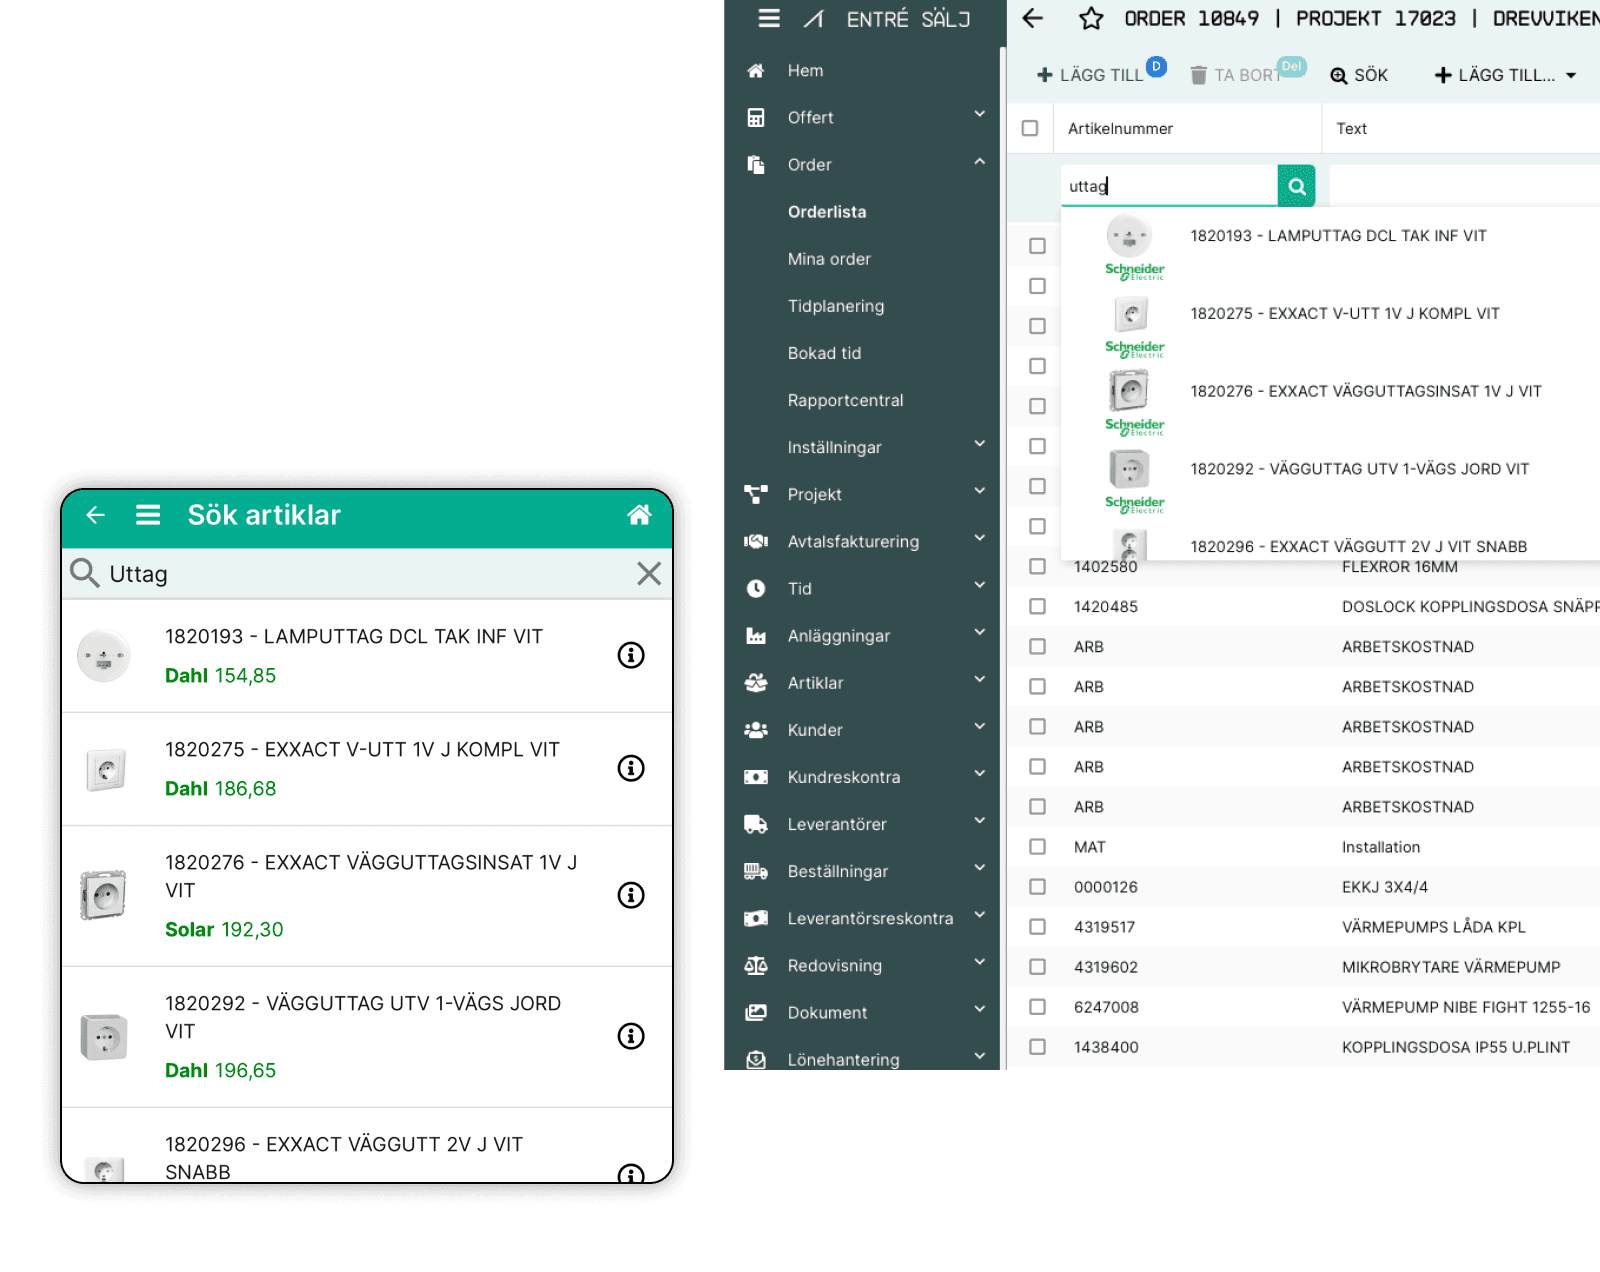Viewport: 1600px width, 1272px height.
Task: Show info for 1820276 Exxact Vägguttagsinsat item
Action: click(x=631, y=895)
